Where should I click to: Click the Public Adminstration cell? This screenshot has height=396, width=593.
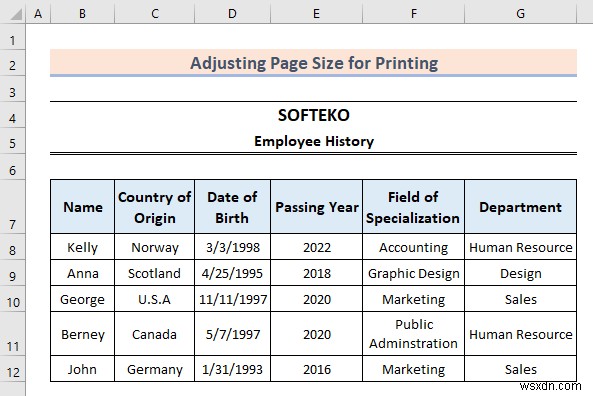point(413,334)
